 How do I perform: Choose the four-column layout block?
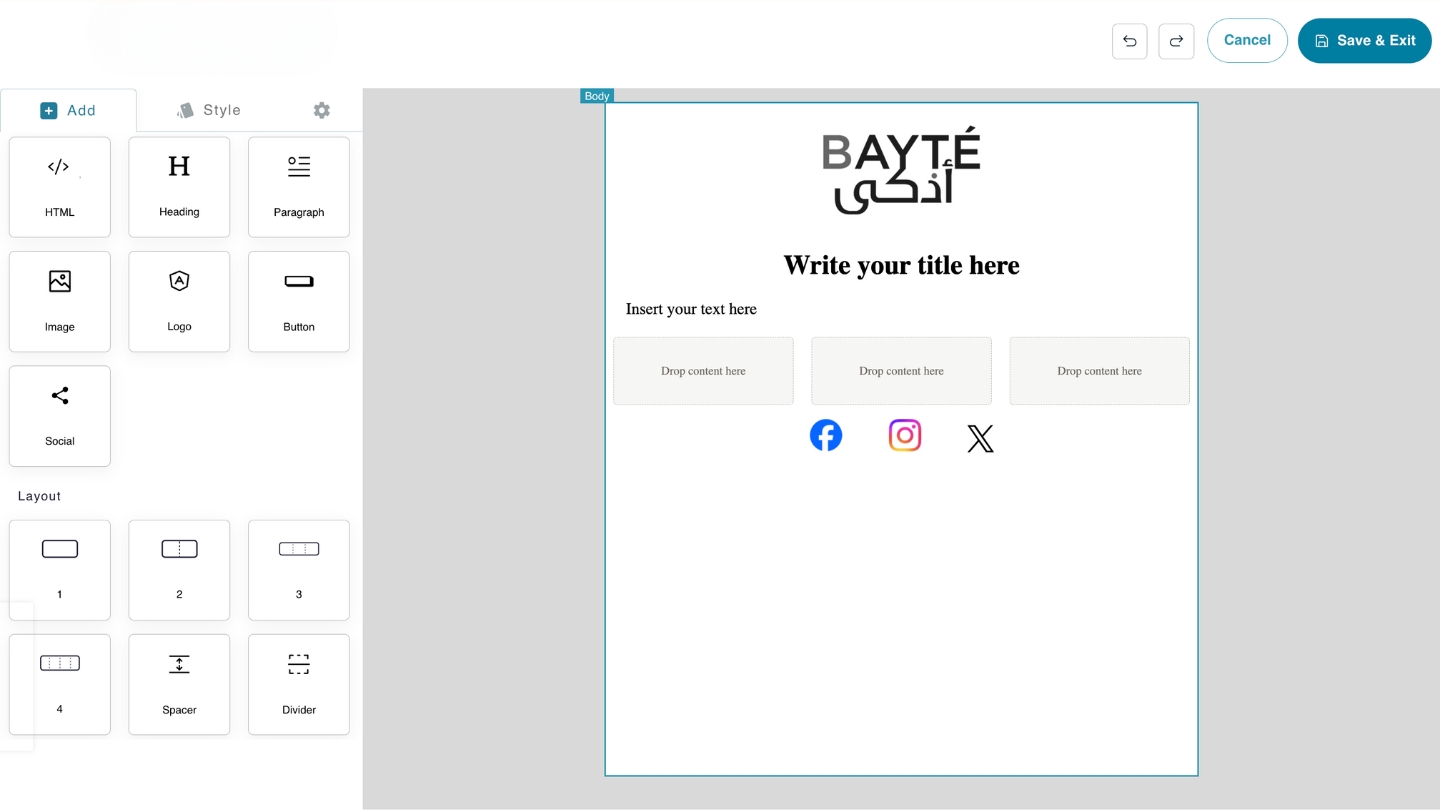tap(60, 684)
